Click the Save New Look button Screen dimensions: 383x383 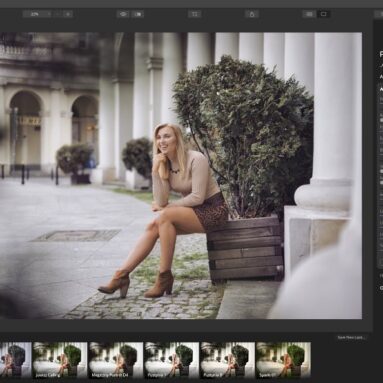pyautogui.click(x=351, y=337)
